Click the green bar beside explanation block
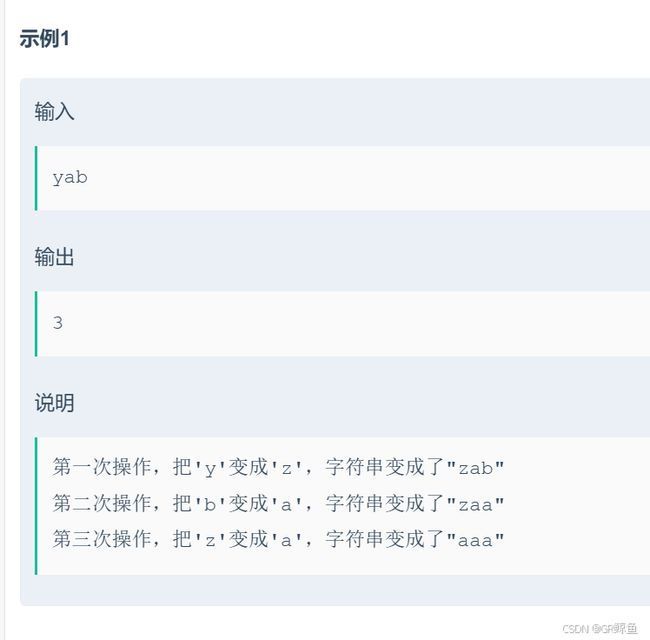The height and width of the screenshot is (640, 650). (x=36, y=506)
